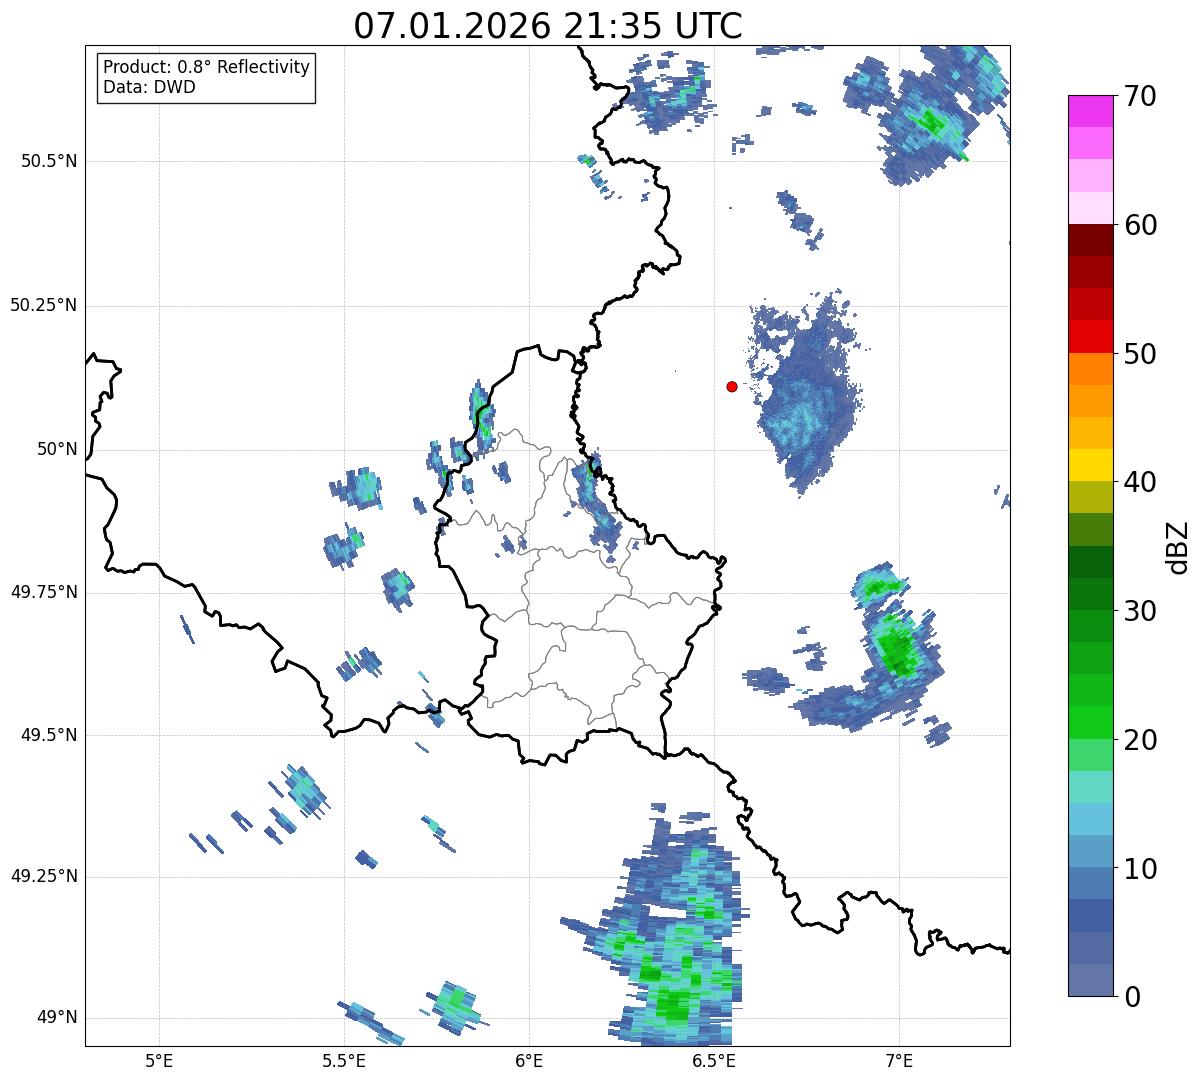1202x1081 pixels.
Task: Select the plot title 07.01.2026 21:35 UTC
Action: tap(548, 26)
